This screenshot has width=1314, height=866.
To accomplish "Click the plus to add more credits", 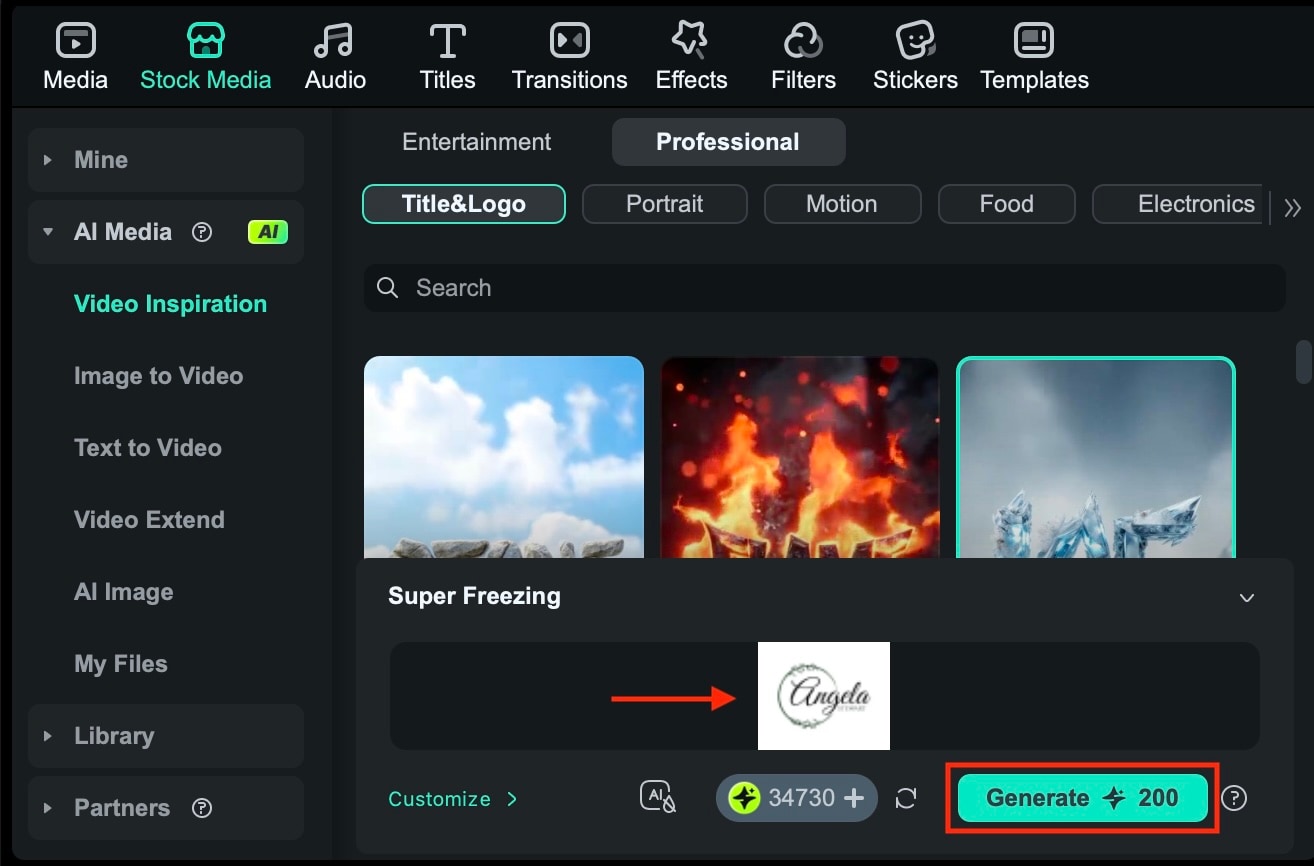I will (x=853, y=798).
